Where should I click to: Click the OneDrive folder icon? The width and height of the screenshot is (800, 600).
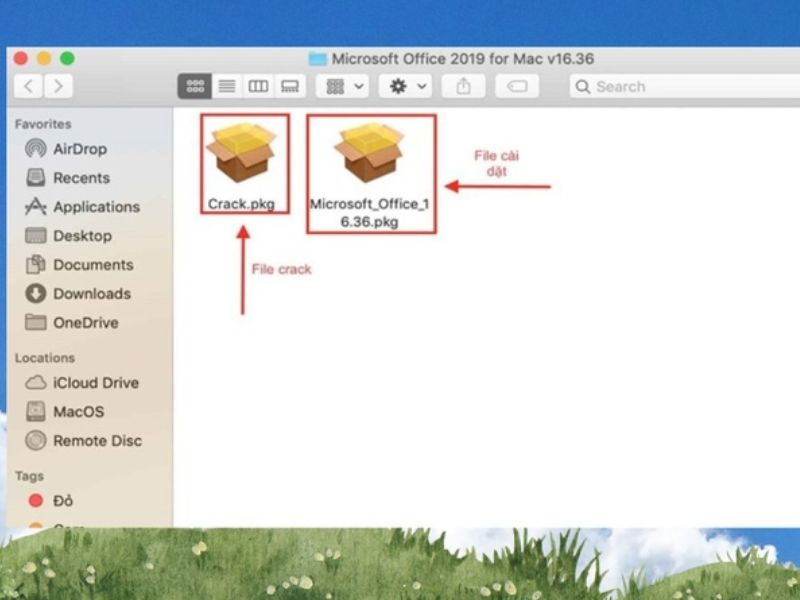pyautogui.click(x=36, y=322)
